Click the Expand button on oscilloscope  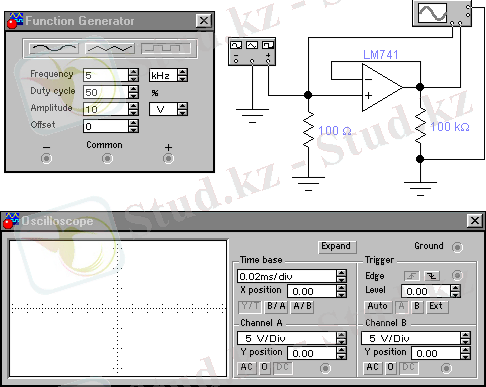(337, 247)
